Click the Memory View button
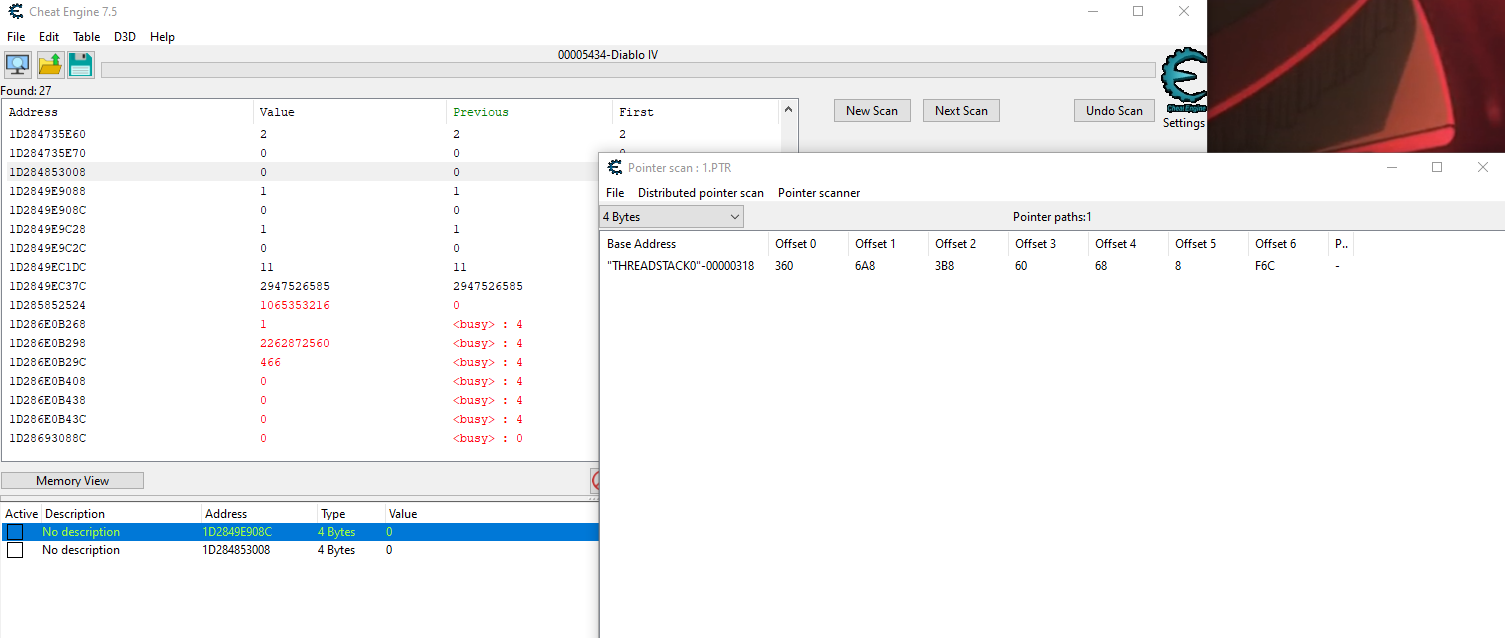 tap(72, 481)
